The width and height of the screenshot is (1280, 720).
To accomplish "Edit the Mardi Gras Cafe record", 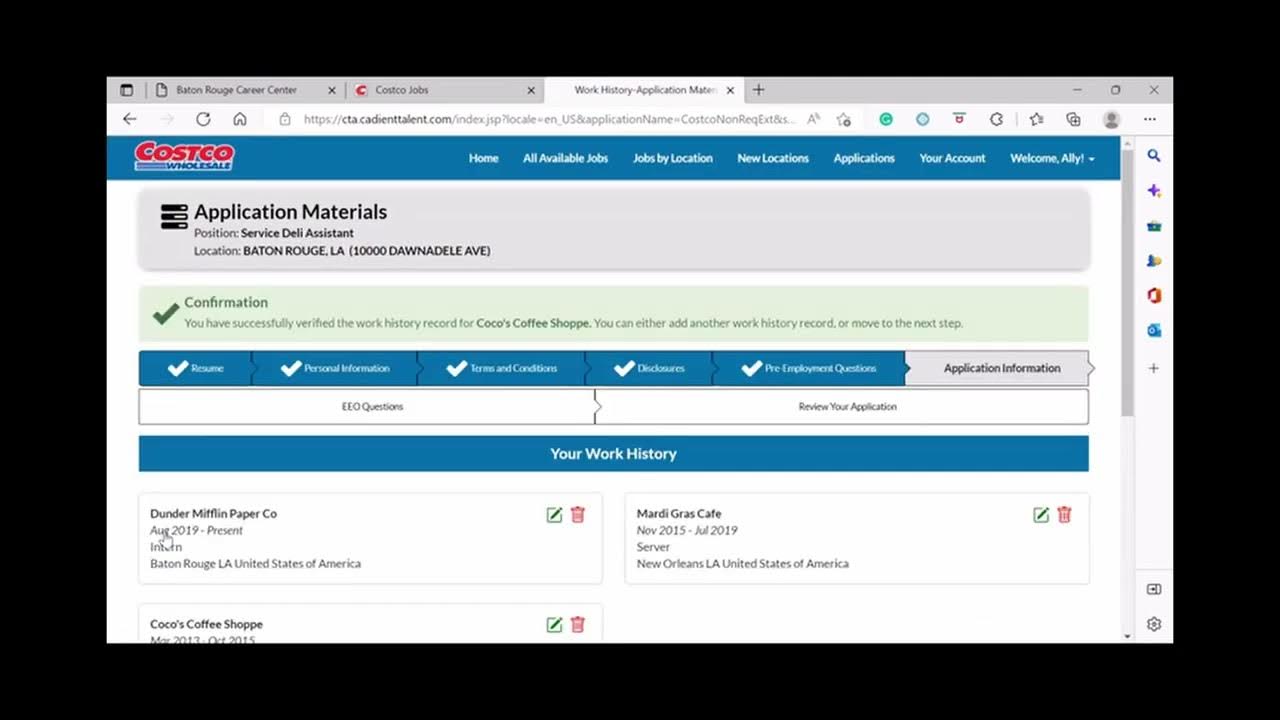I will [1041, 515].
